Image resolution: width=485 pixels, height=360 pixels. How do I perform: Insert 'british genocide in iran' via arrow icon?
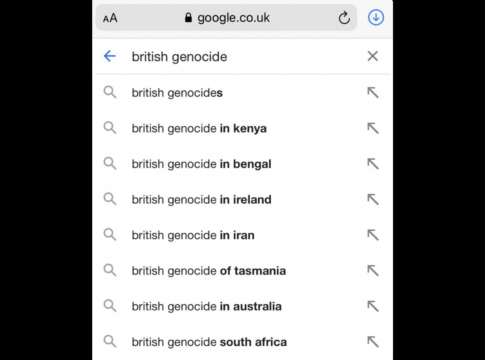click(x=373, y=235)
